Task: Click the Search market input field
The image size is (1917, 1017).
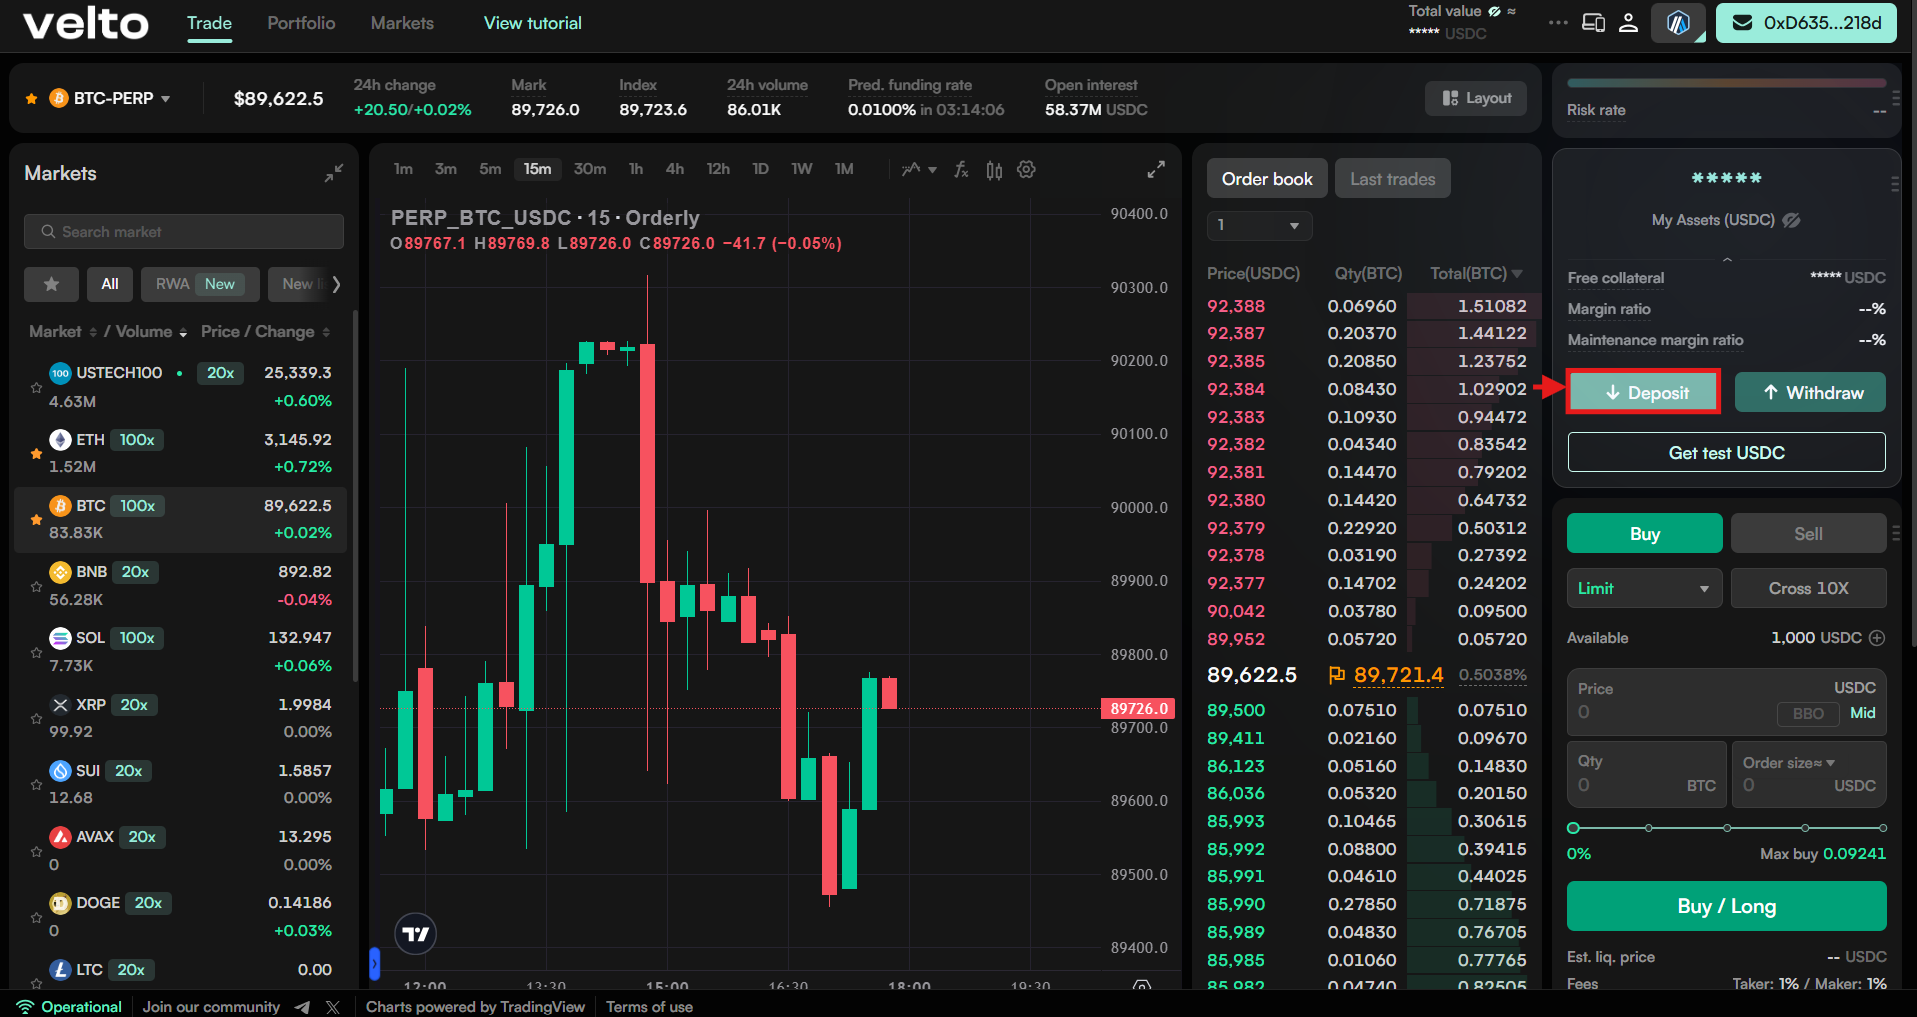Action: pos(183,231)
